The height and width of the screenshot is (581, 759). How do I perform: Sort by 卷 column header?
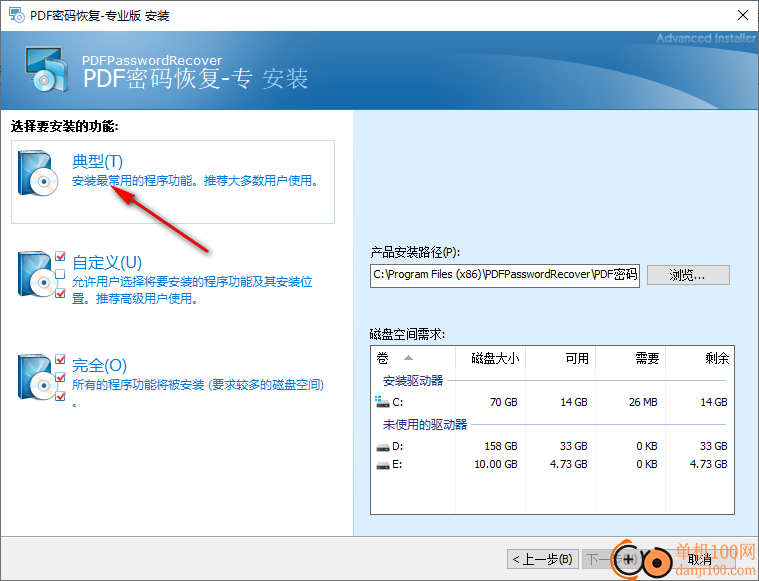[x=413, y=358]
